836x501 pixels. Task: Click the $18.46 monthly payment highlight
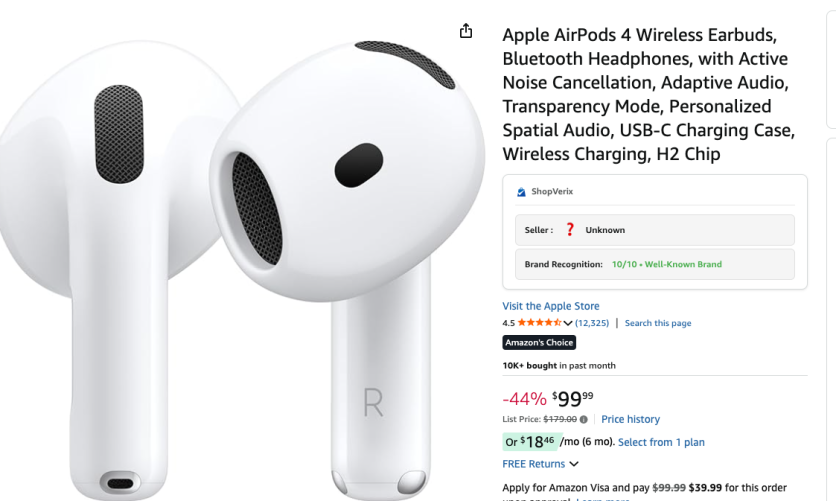point(532,442)
